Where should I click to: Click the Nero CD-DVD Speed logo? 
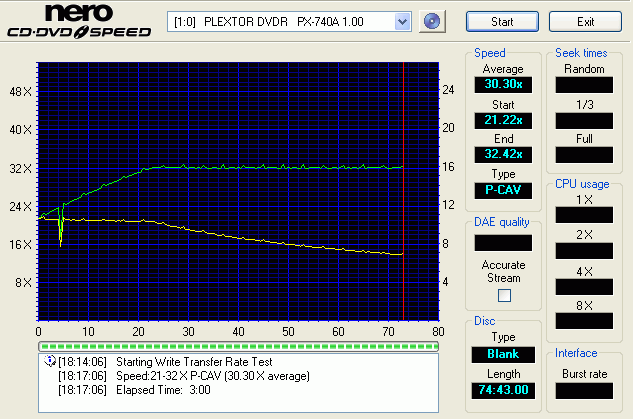tap(79, 22)
